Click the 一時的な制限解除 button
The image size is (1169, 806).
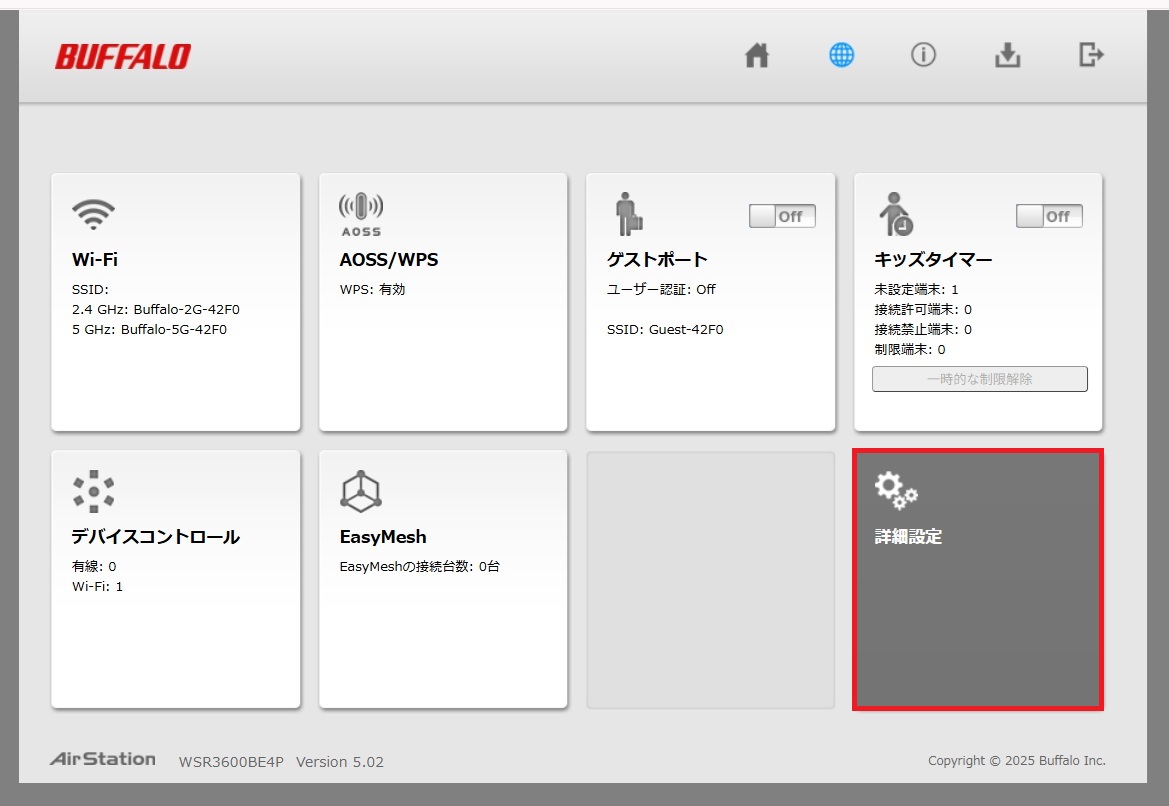980,379
